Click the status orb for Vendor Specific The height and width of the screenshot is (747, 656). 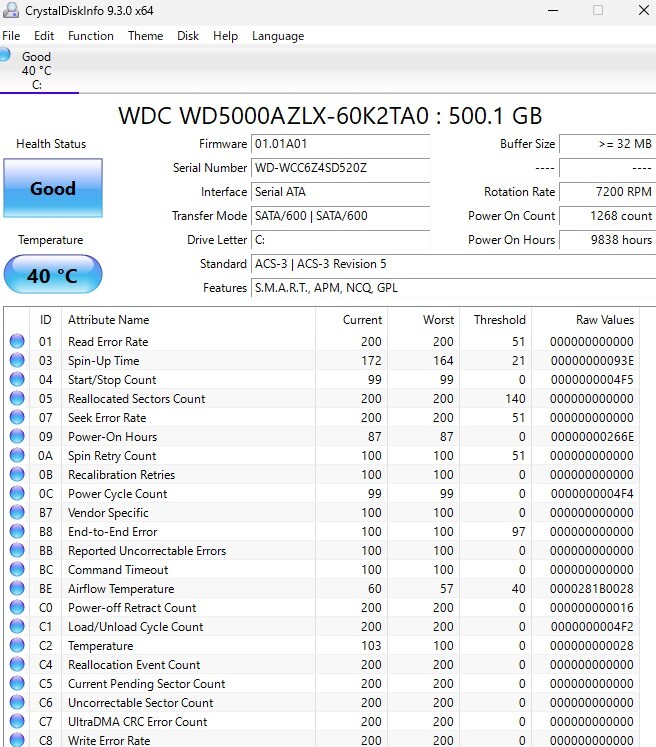coord(17,512)
